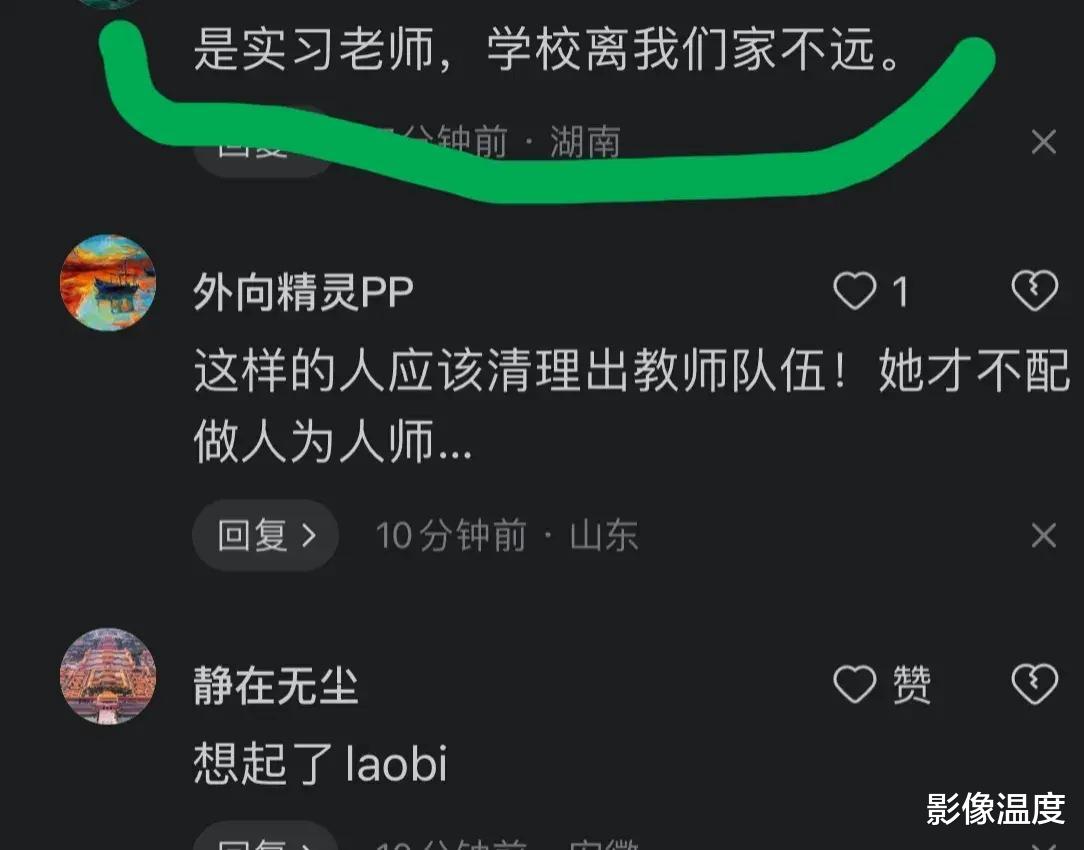This screenshot has height=850, width=1084.
Task: Select comment text 想起了 laobi
Action: (x=320, y=763)
